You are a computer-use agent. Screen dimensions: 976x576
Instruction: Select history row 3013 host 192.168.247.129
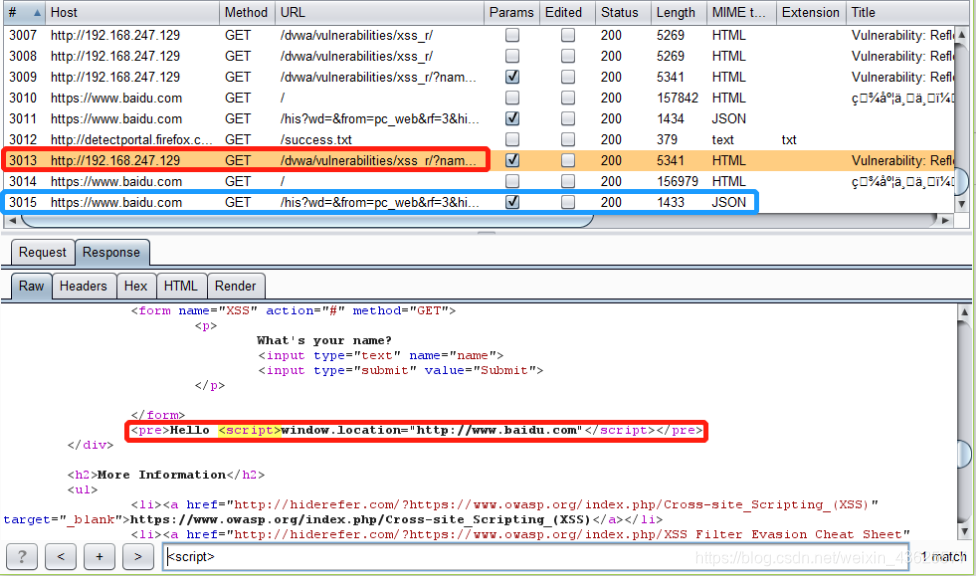point(479,160)
